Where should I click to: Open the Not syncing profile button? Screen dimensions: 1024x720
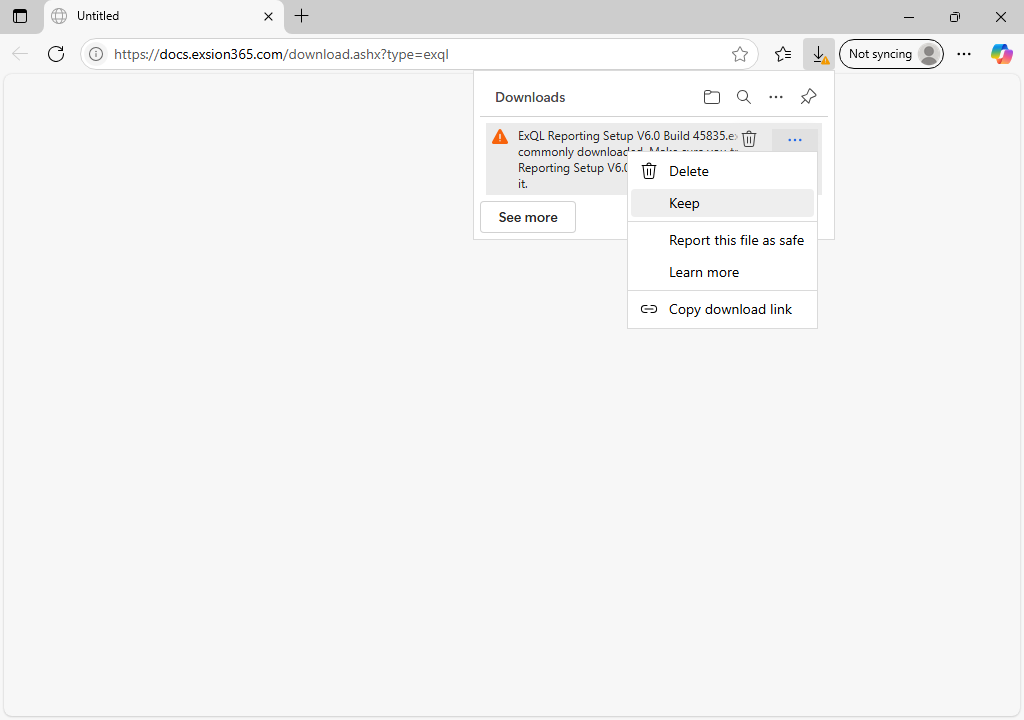click(x=891, y=54)
